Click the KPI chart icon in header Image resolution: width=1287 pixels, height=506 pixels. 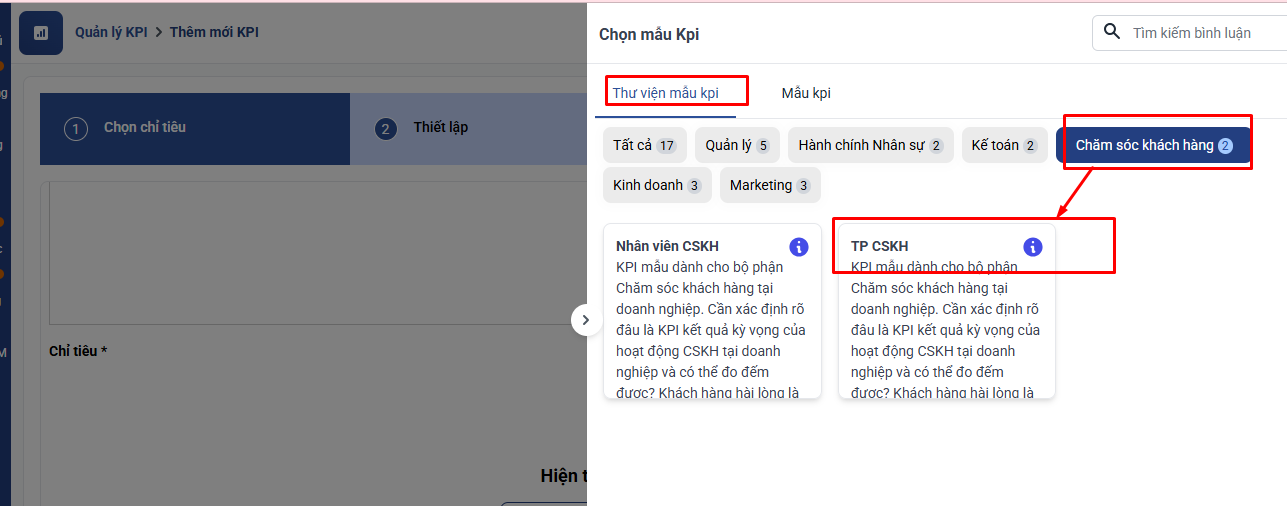[40, 33]
